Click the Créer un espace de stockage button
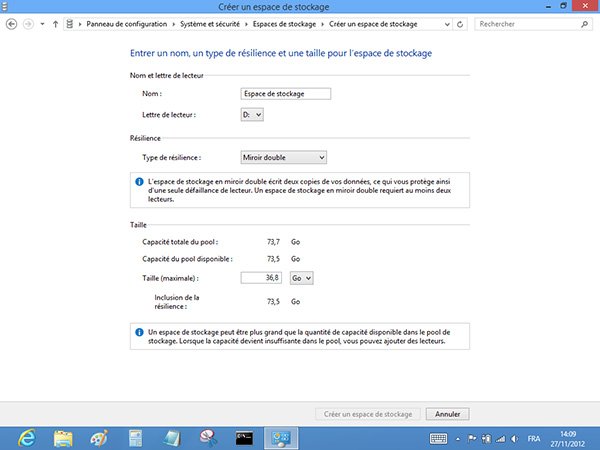 368,414
